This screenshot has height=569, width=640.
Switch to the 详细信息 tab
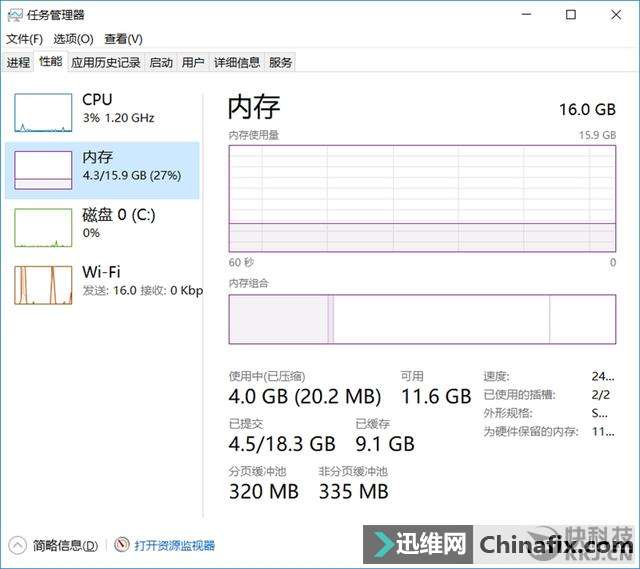(x=237, y=62)
